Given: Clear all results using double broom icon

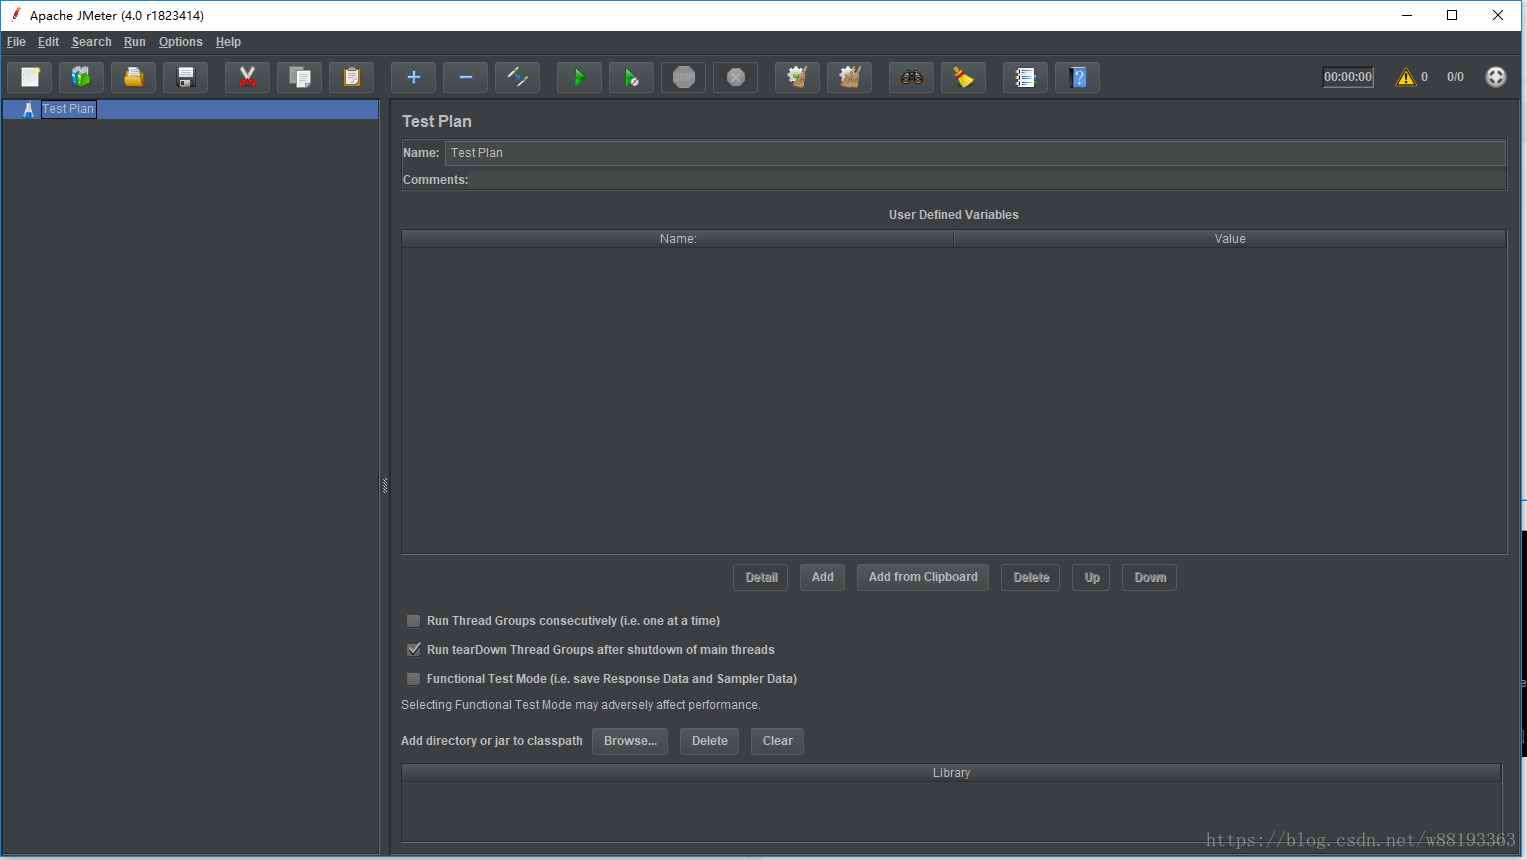Looking at the screenshot, I should (x=850, y=77).
